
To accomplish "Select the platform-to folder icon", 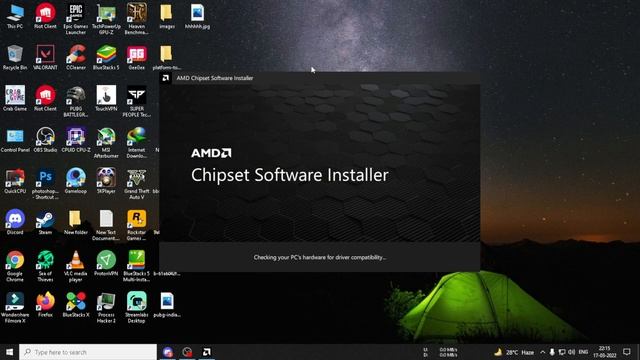I will (167, 58).
